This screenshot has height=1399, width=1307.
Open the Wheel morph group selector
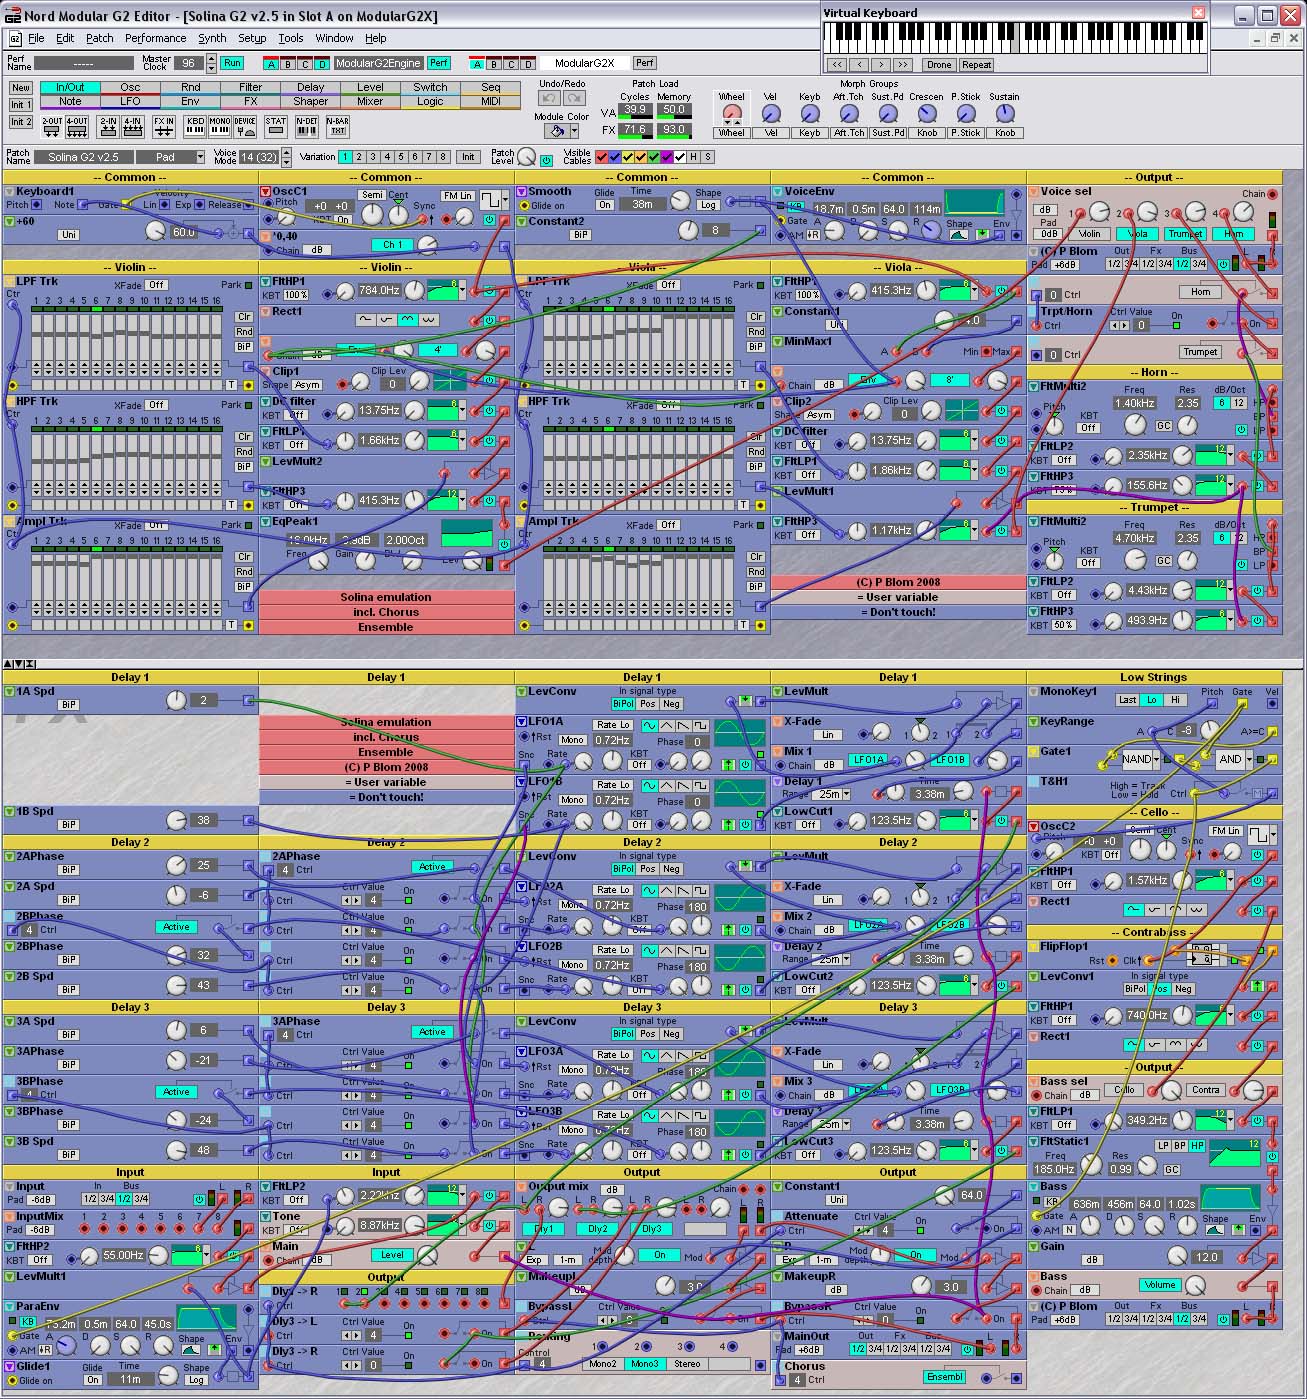(x=731, y=133)
